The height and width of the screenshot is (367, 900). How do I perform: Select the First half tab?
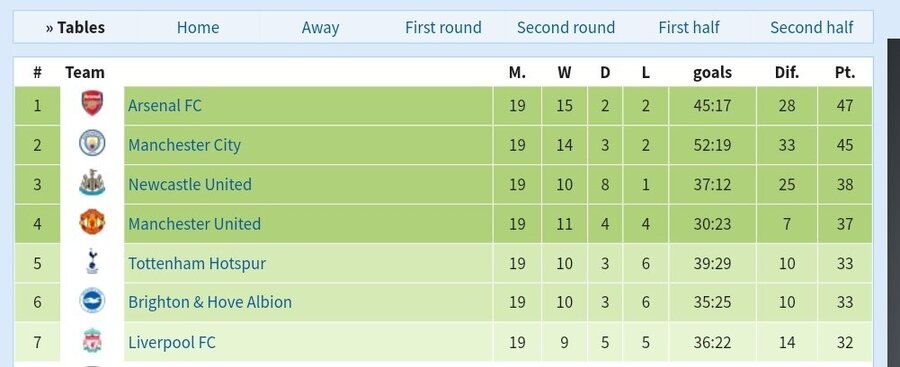(689, 28)
